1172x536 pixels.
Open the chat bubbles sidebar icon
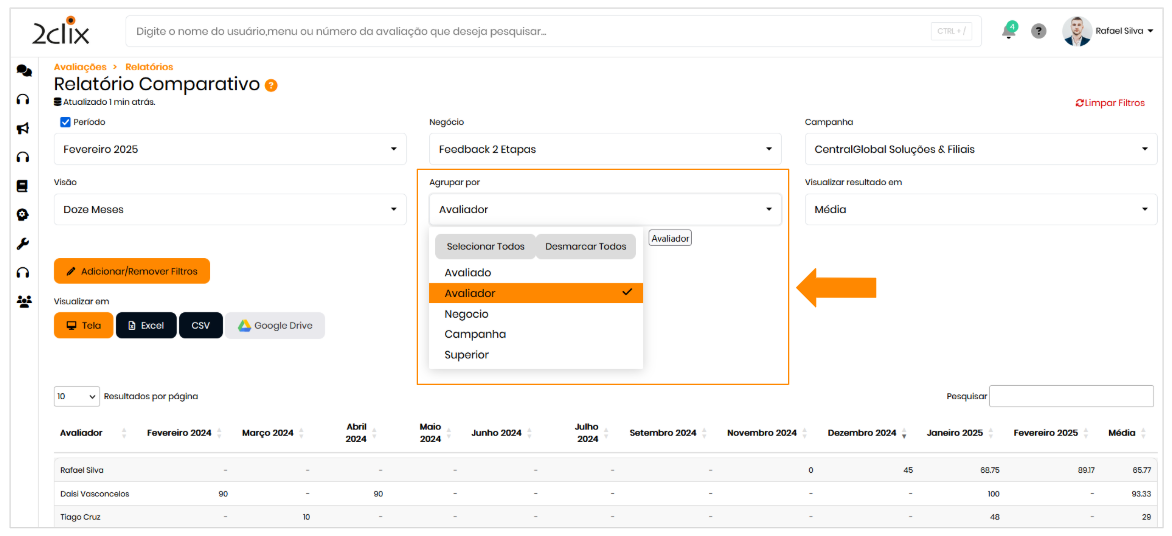23,70
